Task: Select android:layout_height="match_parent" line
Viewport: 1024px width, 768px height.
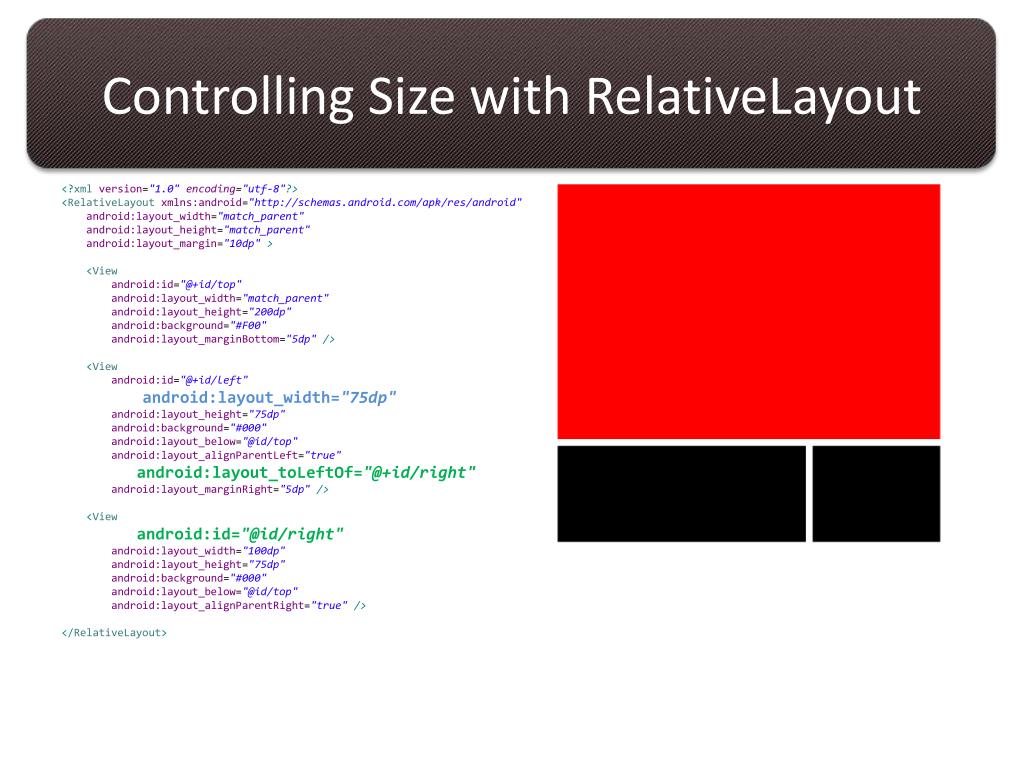Action: pyautogui.click(x=198, y=230)
